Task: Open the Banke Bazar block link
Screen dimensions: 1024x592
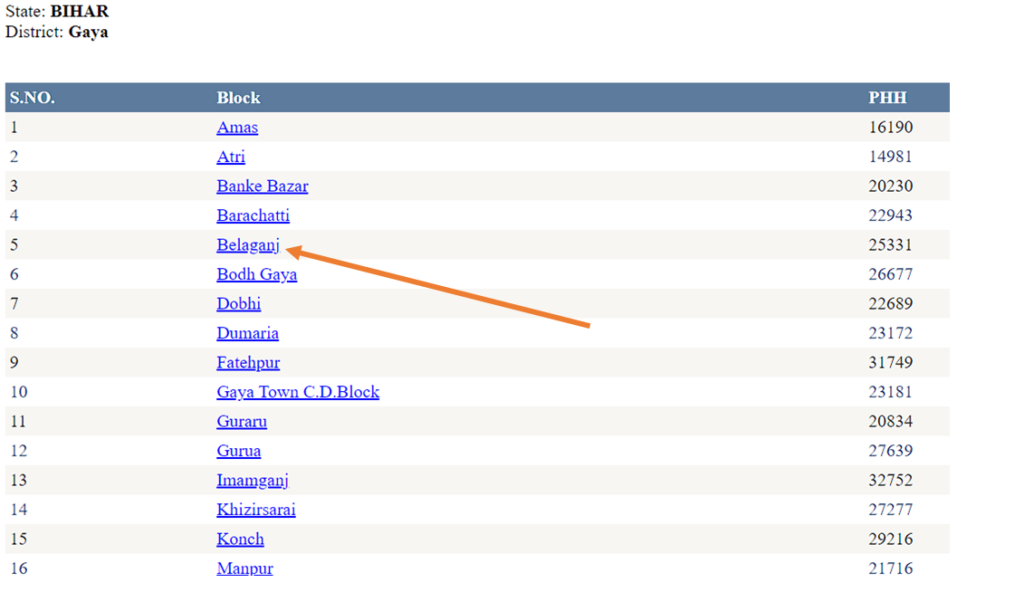Action: pos(263,186)
